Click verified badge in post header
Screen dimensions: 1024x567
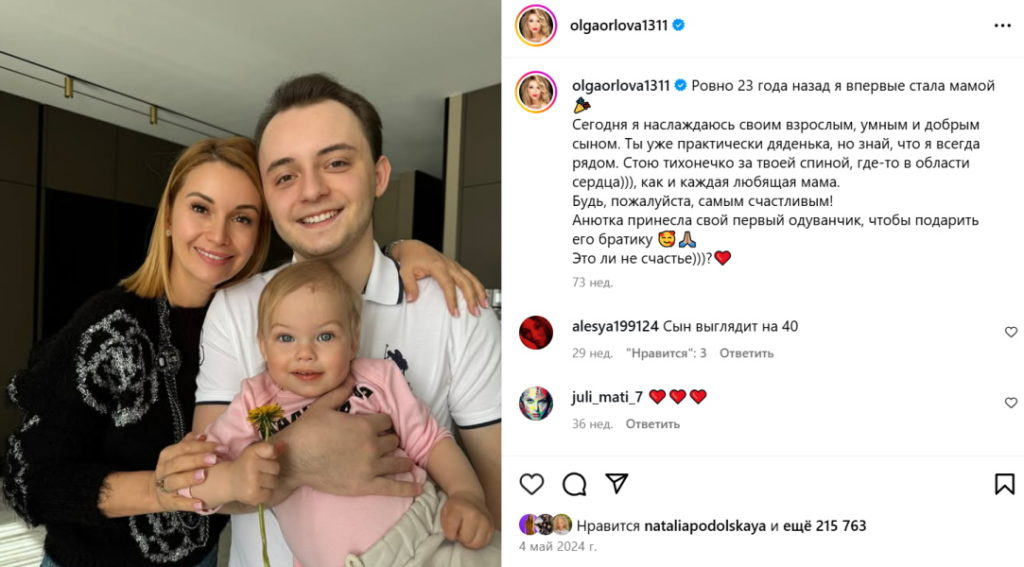point(679,25)
